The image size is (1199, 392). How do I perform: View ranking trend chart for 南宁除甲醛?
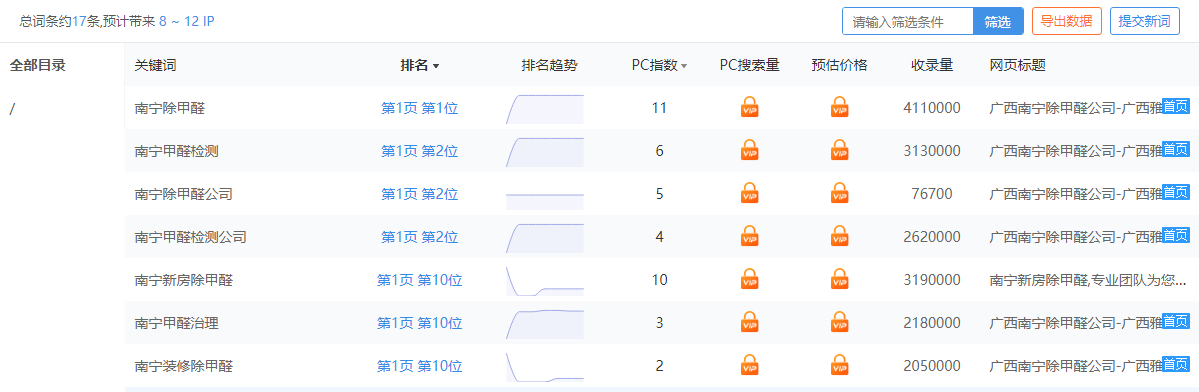pos(544,109)
